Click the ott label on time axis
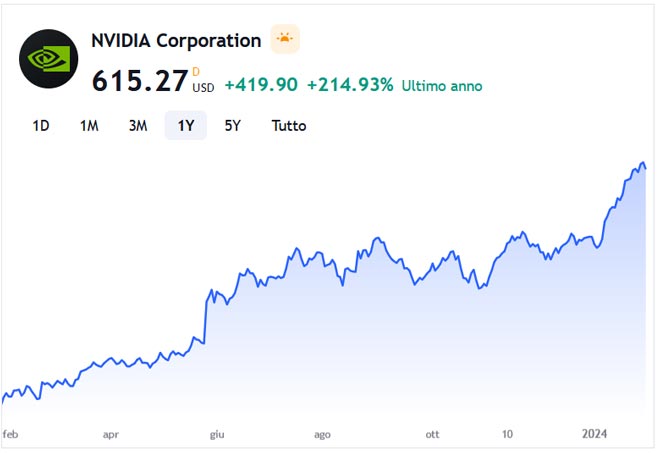The height and width of the screenshot is (453, 660). (x=432, y=434)
